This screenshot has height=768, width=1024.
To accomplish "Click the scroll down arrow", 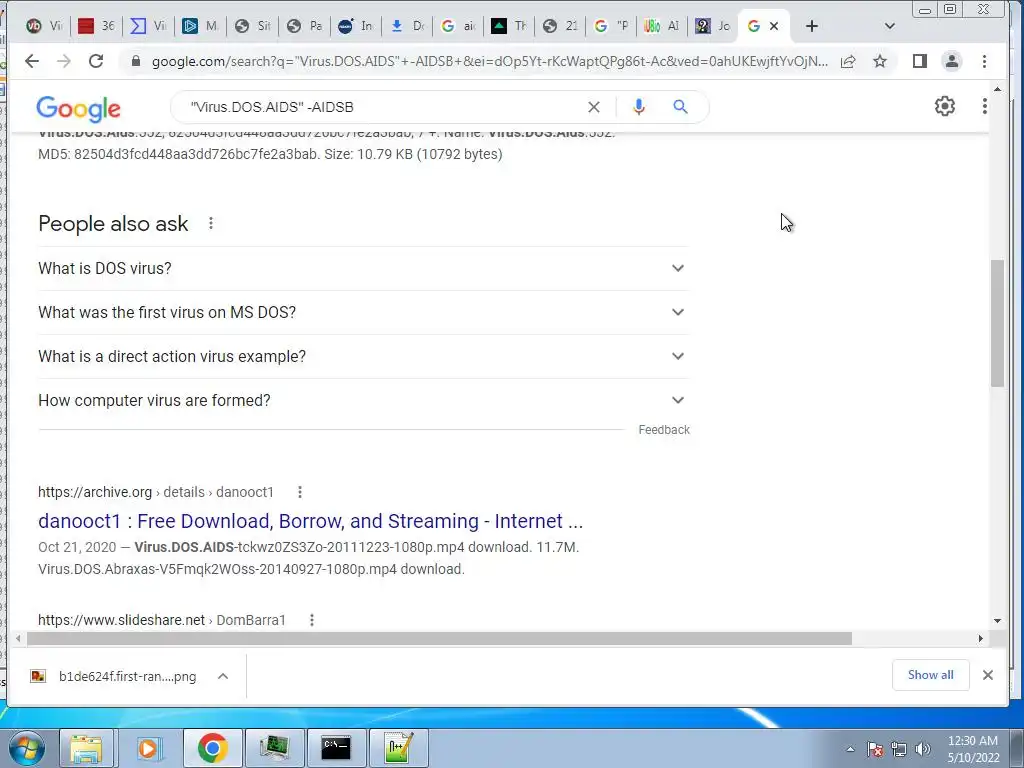I will click(x=997, y=621).
